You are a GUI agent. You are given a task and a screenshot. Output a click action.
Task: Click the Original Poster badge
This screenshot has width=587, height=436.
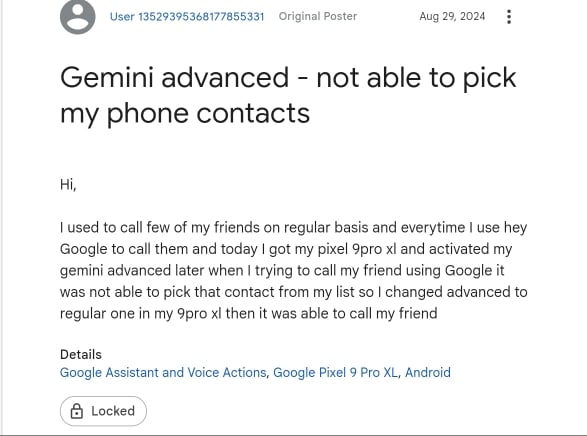click(318, 16)
